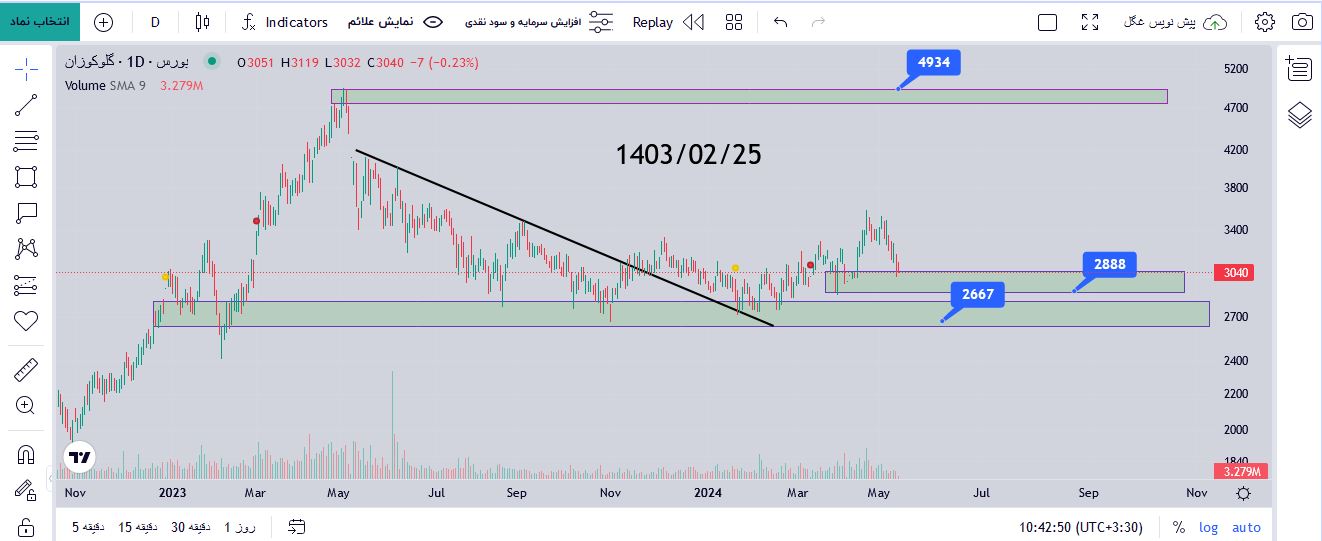Click the 5200 price axis label
Screen dimensions: 1322x541
[x=1236, y=69]
